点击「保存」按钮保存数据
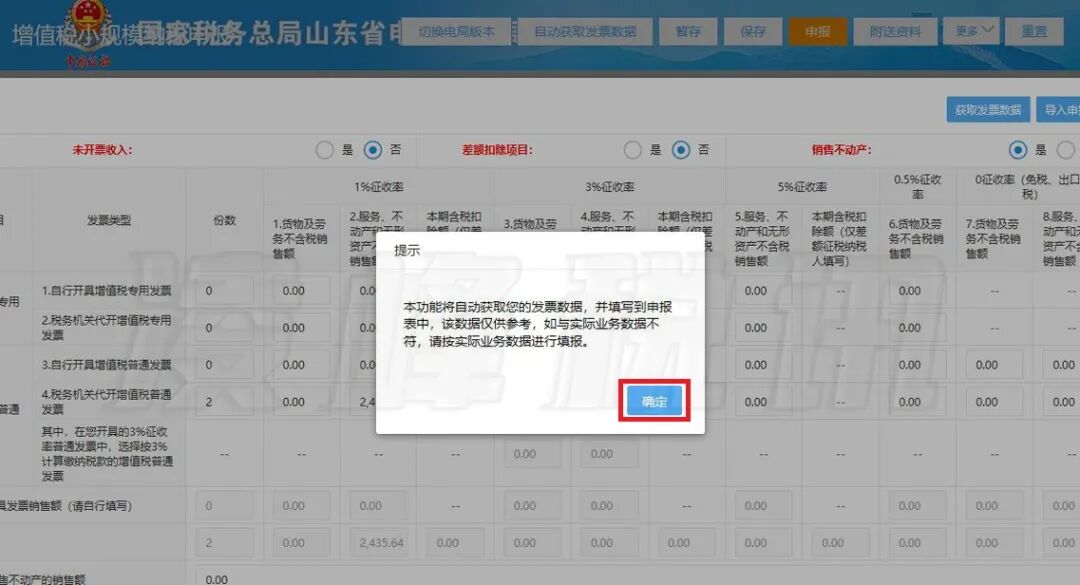The height and width of the screenshot is (585, 1080). point(753,30)
